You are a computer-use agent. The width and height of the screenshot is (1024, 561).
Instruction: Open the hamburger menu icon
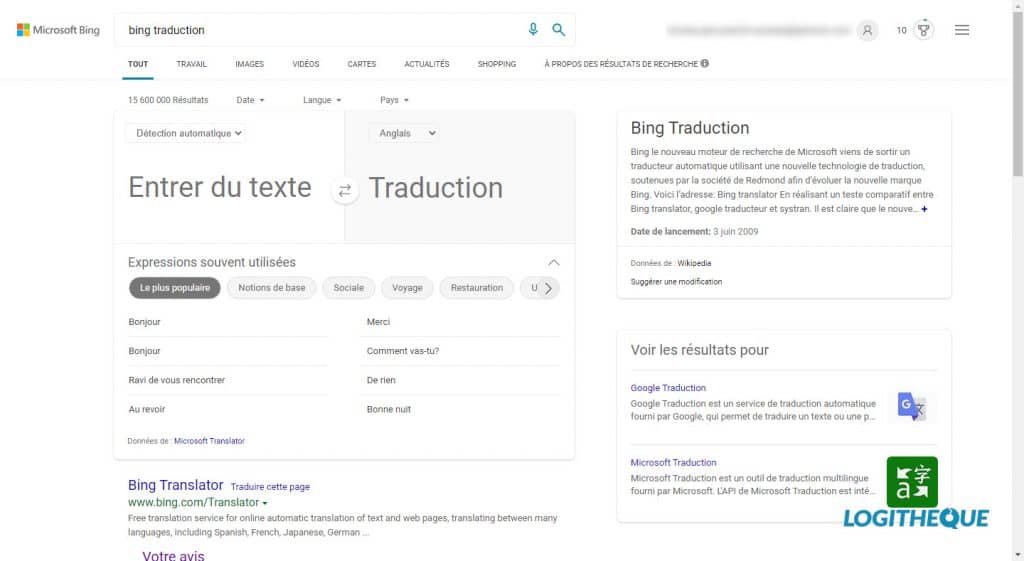click(962, 30)
